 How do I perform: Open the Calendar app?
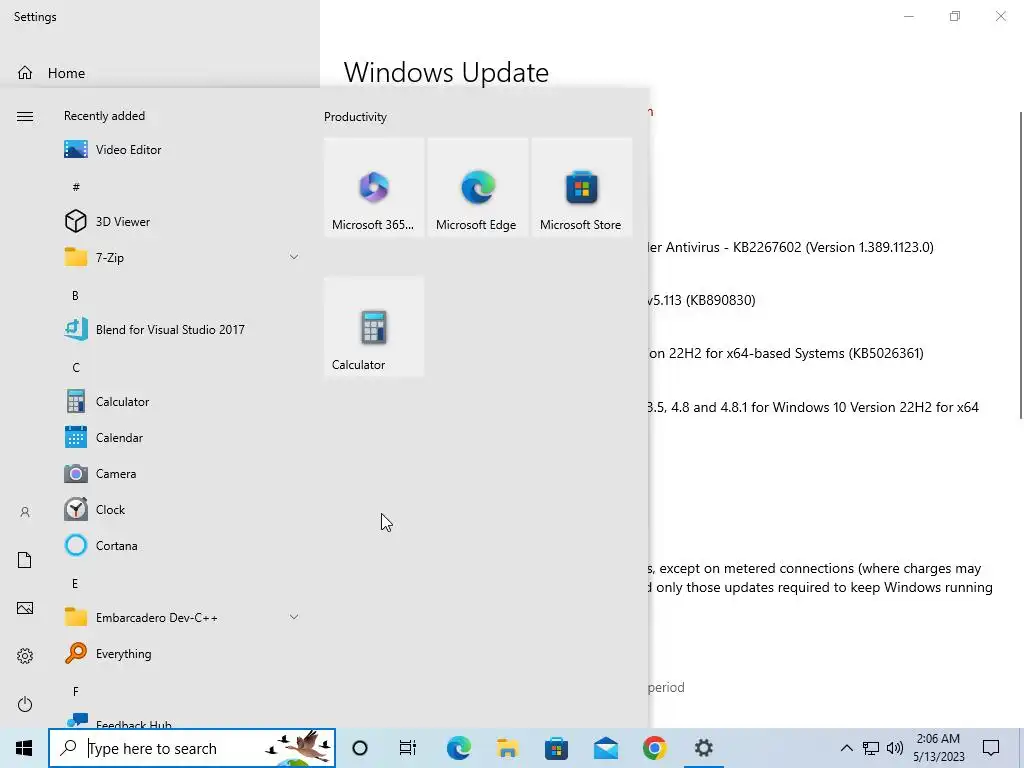[183, 438]
